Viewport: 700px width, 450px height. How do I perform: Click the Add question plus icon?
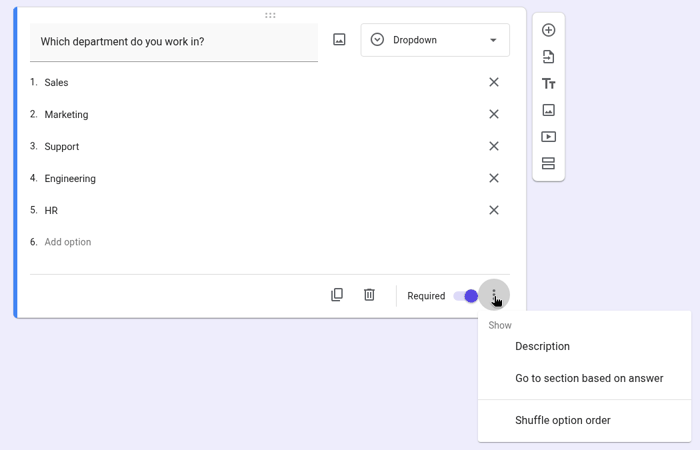click(x=548, y=30)
